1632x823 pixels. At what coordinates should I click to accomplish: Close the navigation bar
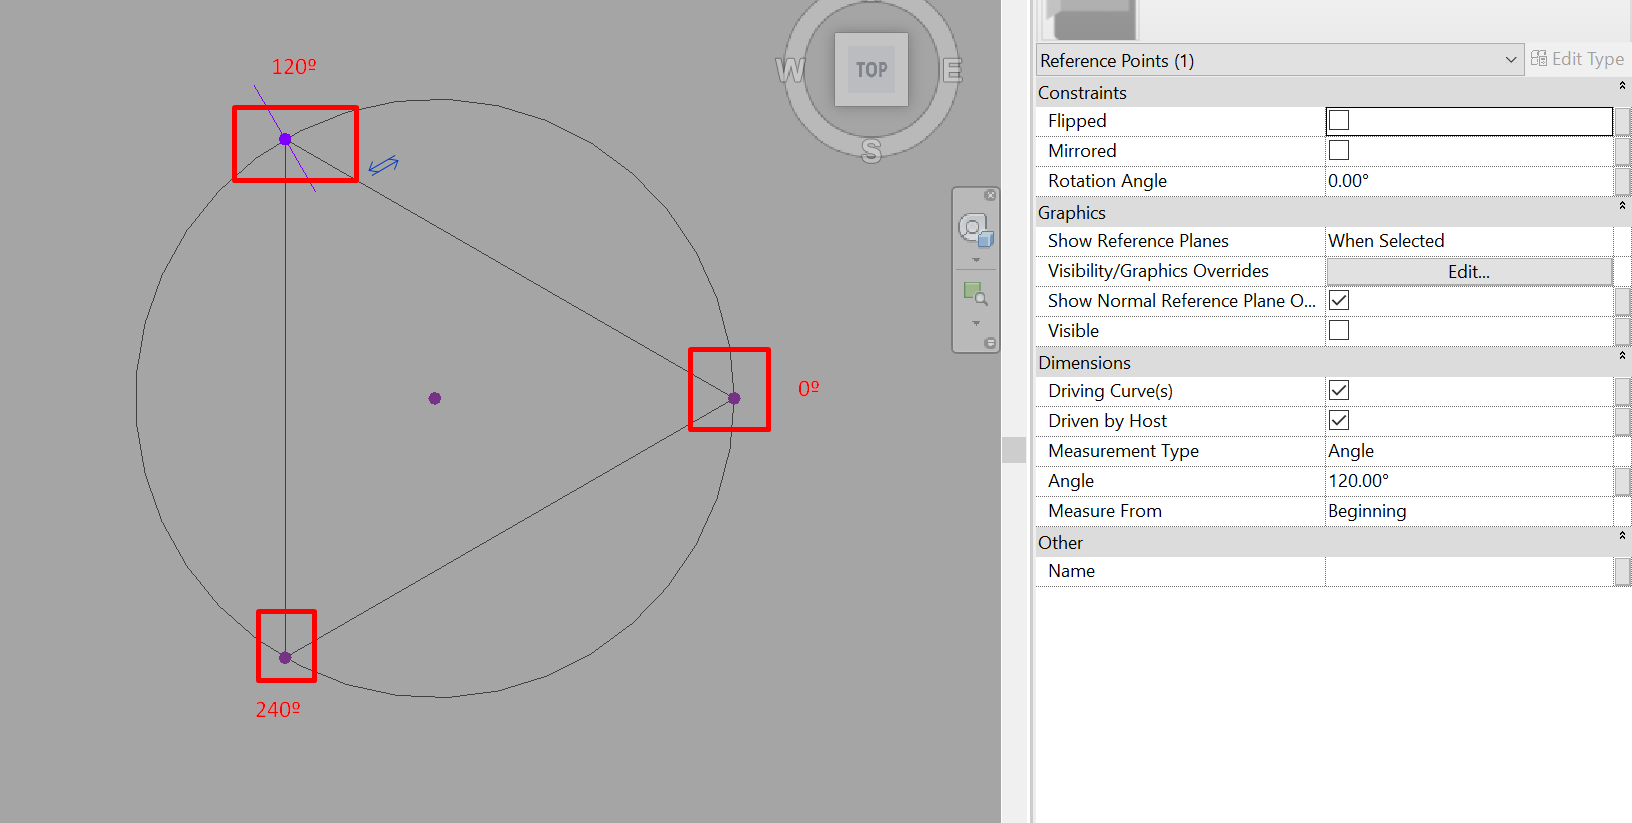pos(990,195)
